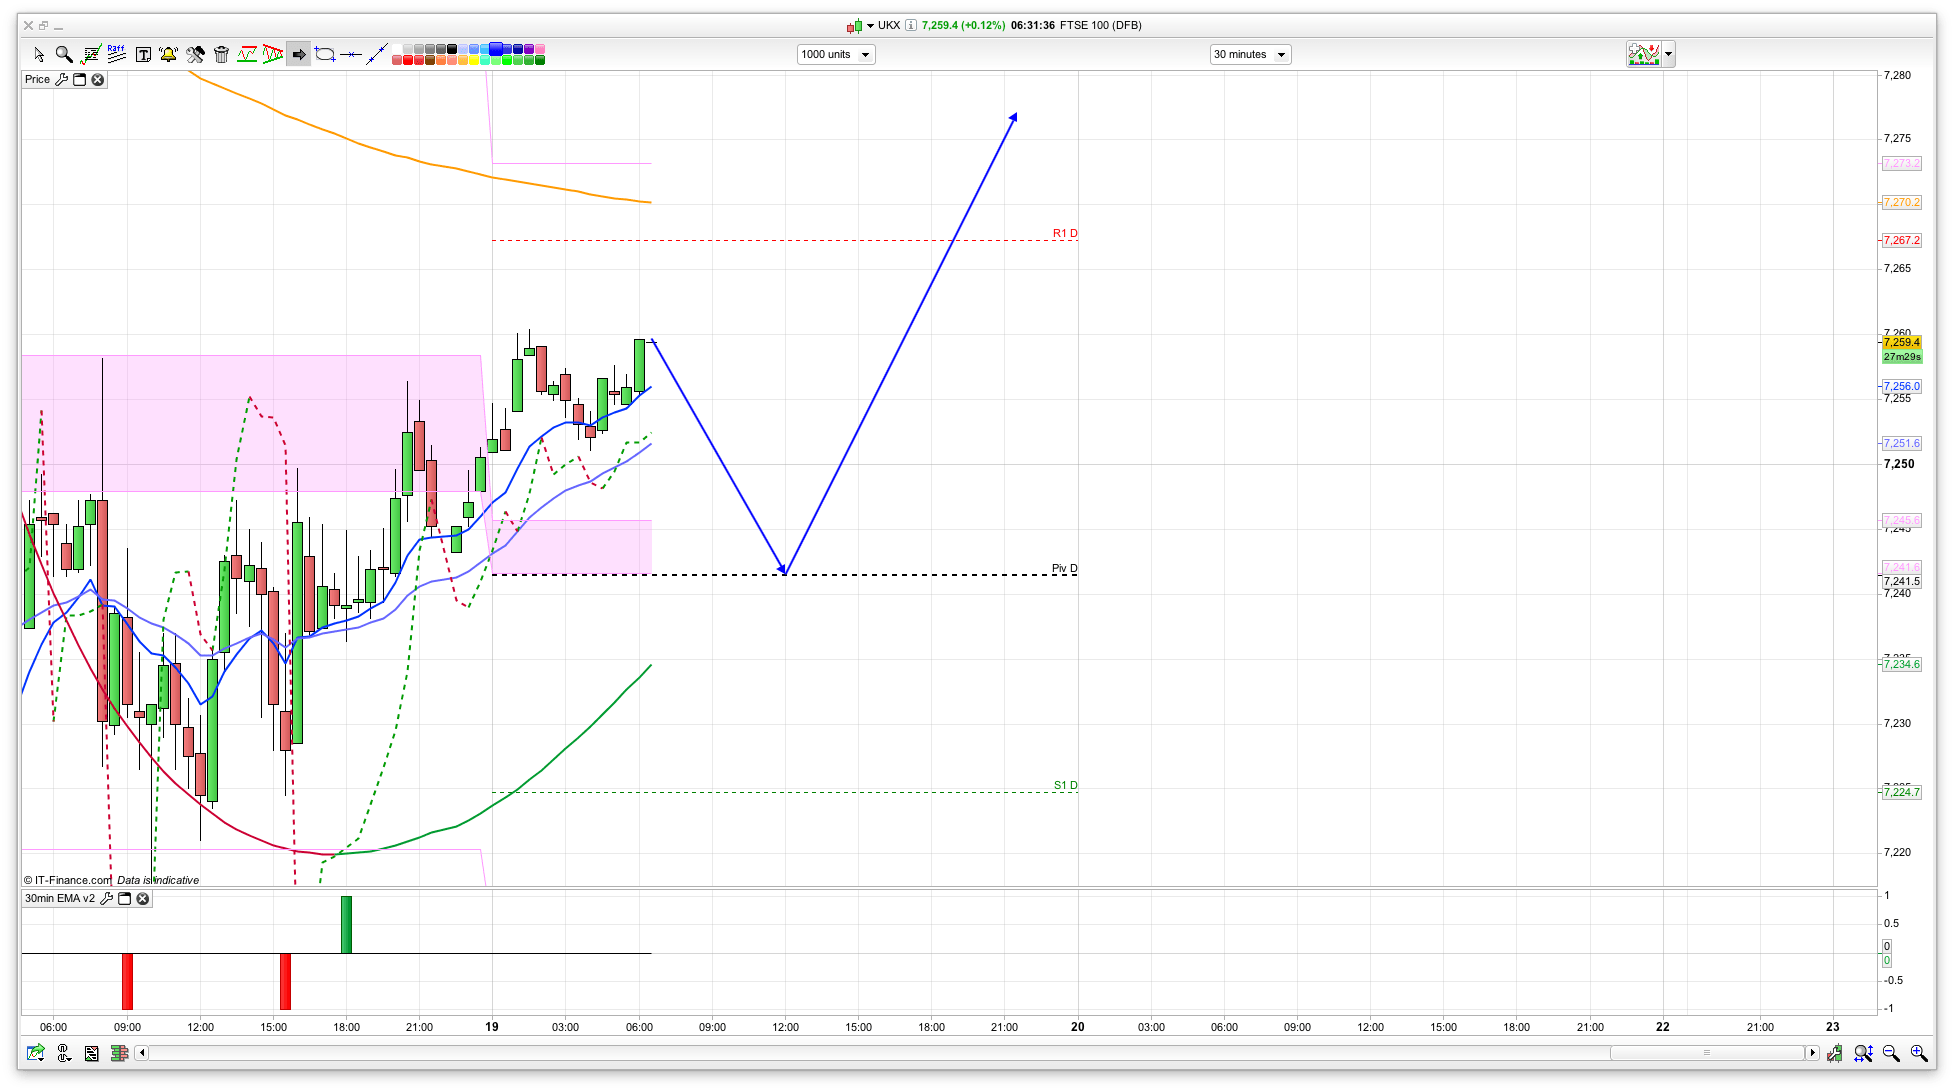Maximize the 30min EMA v2 panel

[125, 898]
